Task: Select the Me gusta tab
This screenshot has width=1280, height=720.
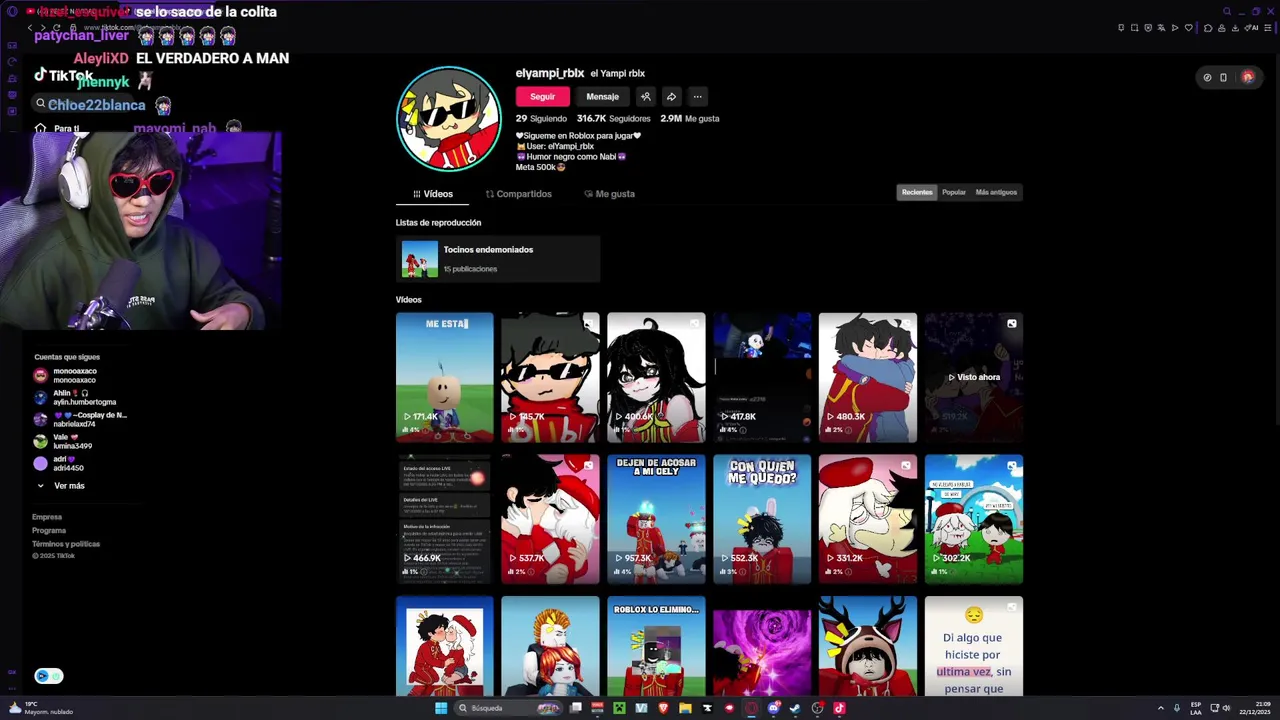Action: (x=609, y=194)
